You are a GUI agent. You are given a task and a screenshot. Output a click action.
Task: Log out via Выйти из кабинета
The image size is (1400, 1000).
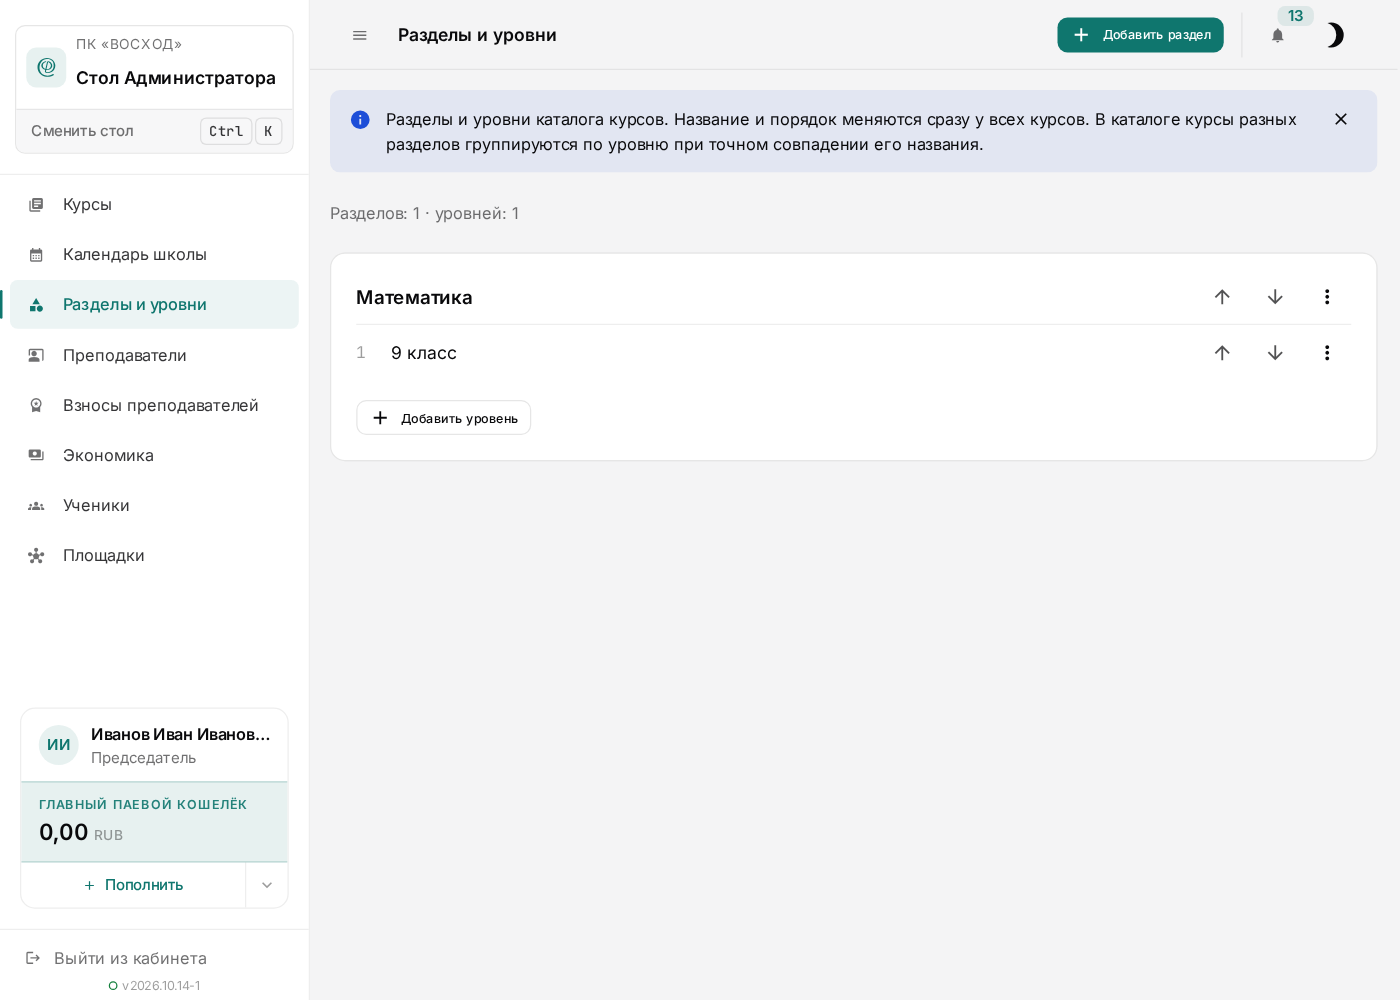(x=116, y=958)
